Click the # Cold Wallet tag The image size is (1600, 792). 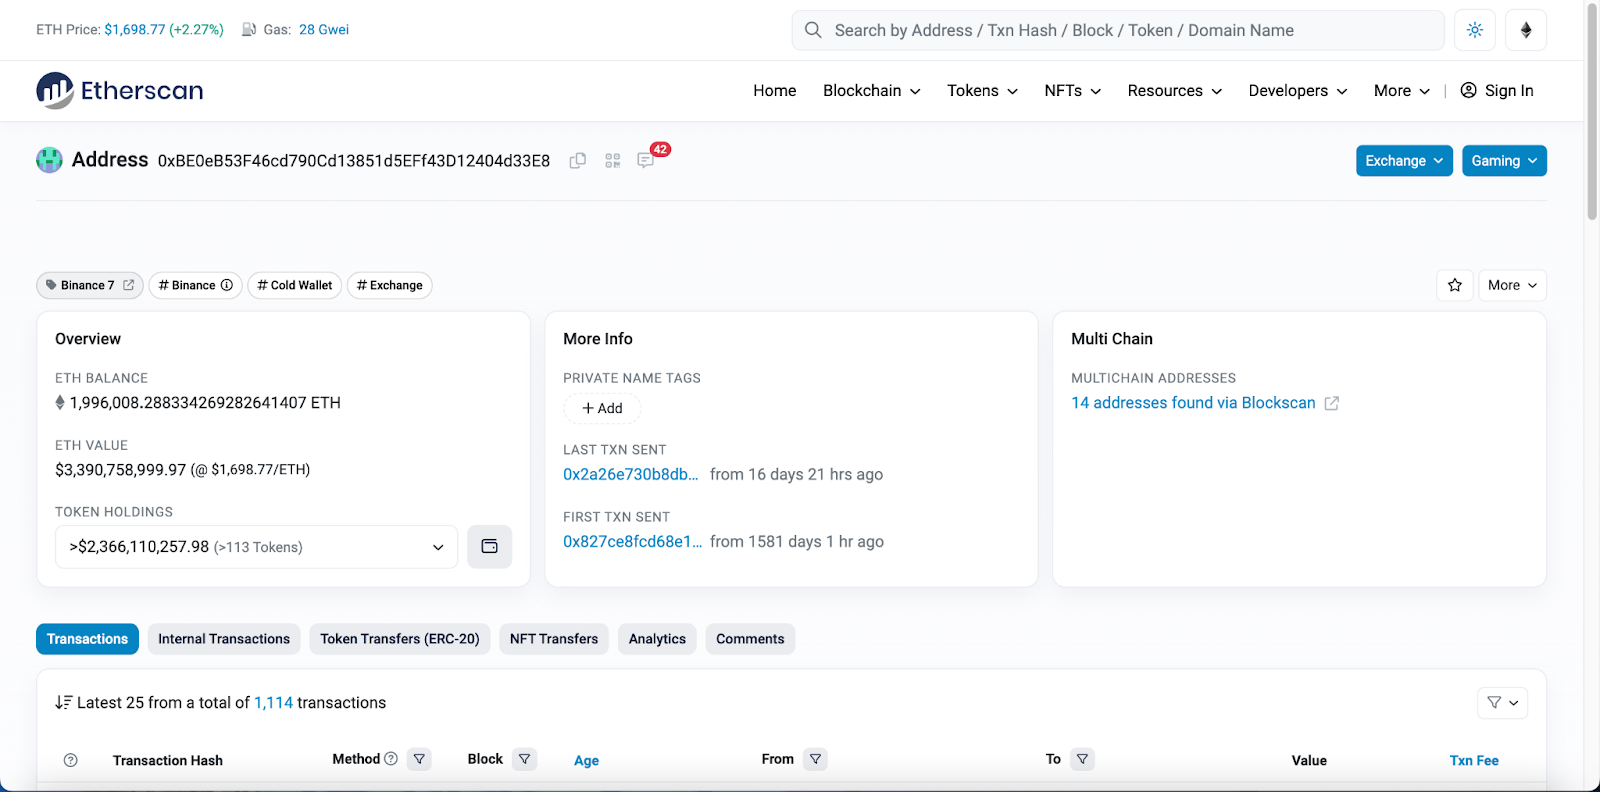point(295,285)
